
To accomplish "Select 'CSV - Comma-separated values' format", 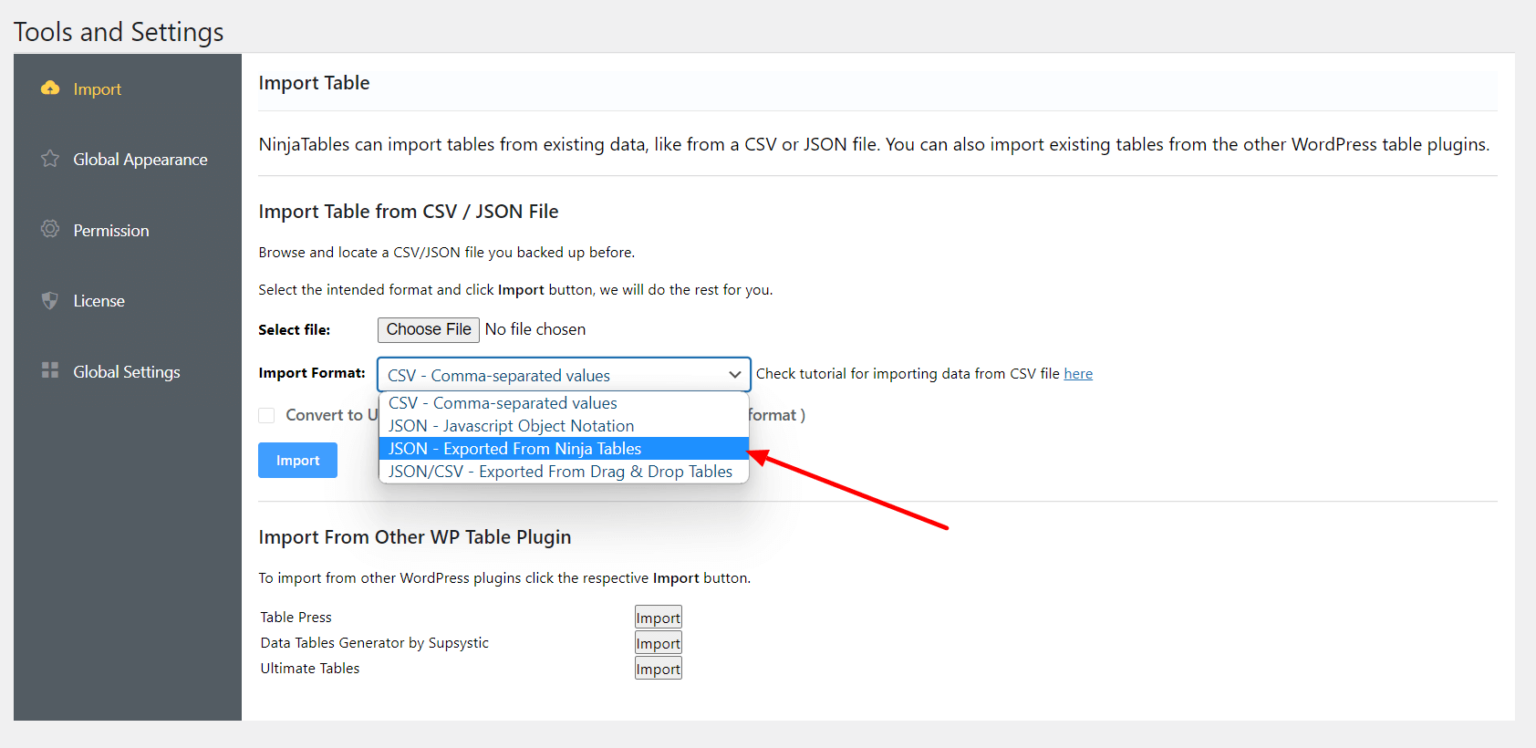I will click(x=502, y=402).
